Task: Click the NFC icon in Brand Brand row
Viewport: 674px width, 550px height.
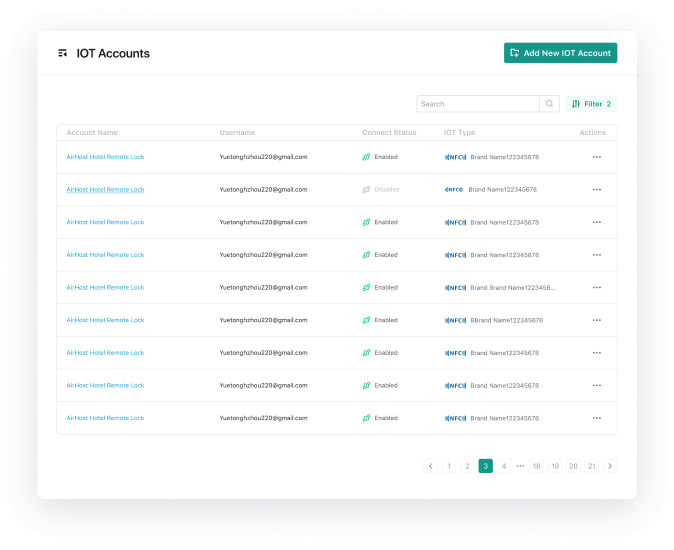Action: pyautogui.click(x=455, y=288)
